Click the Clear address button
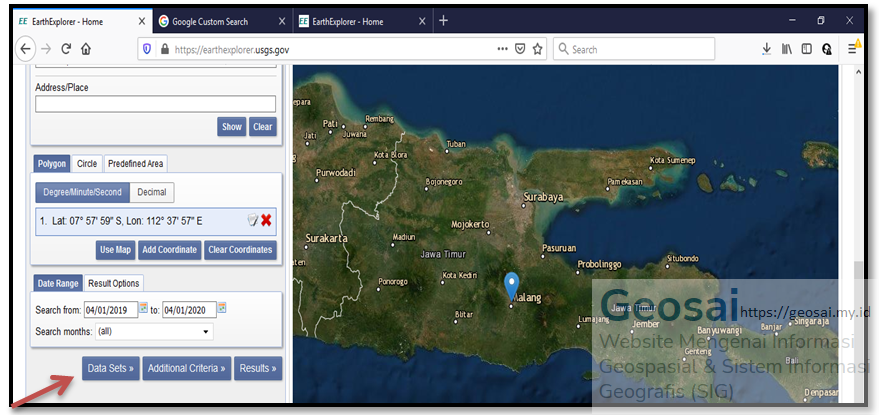Viewport: 879px width, 415px height. 262,127
